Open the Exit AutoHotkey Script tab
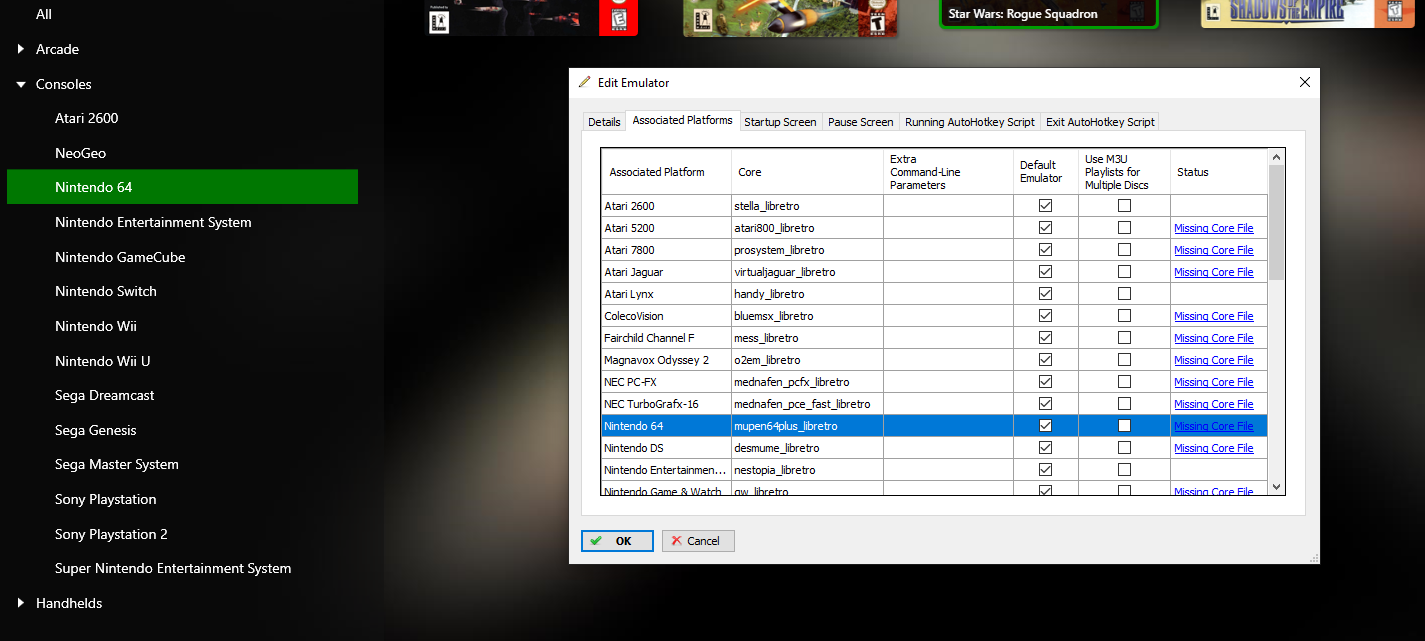 pyautogui.click(x=1100, y=122)
